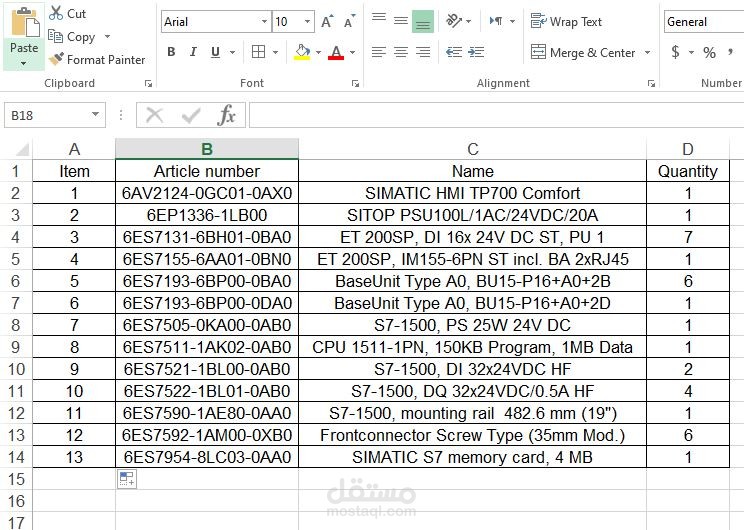
Task: Expand the Copy dropdown arrow
Action: point(107,37)
